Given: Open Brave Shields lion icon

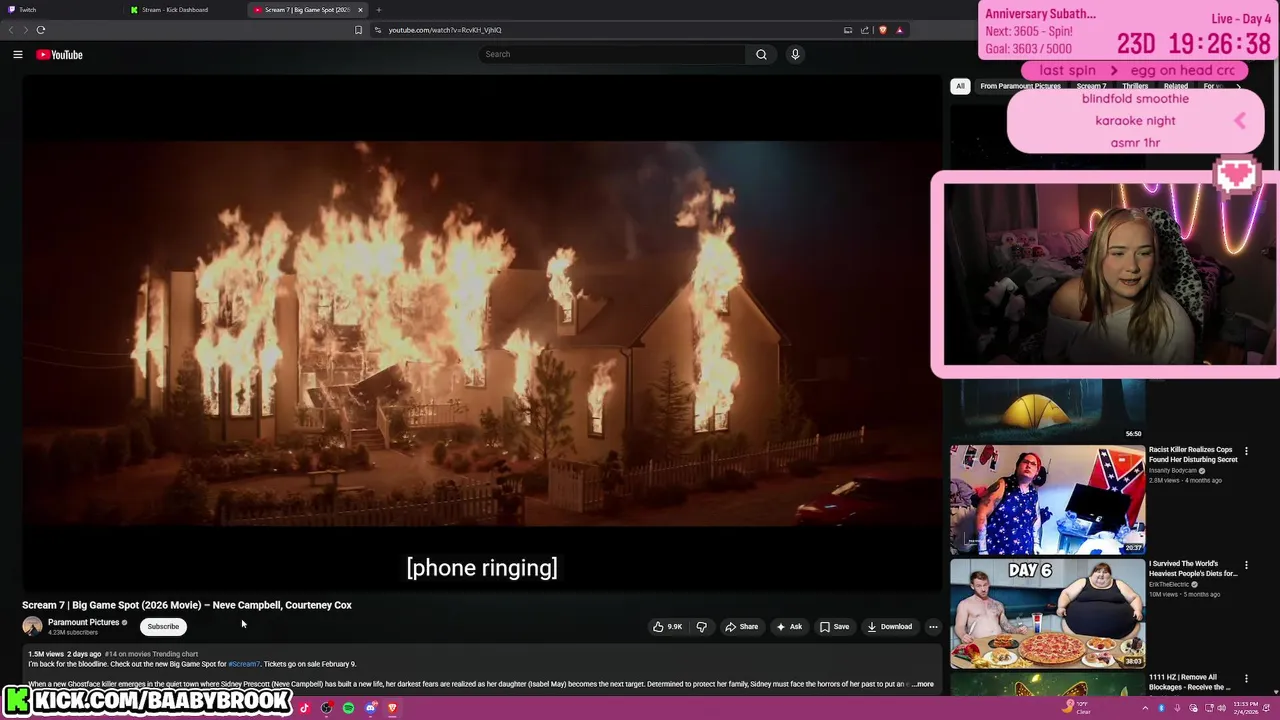Looking at the screenshot, I should click(x=882, y=30).
